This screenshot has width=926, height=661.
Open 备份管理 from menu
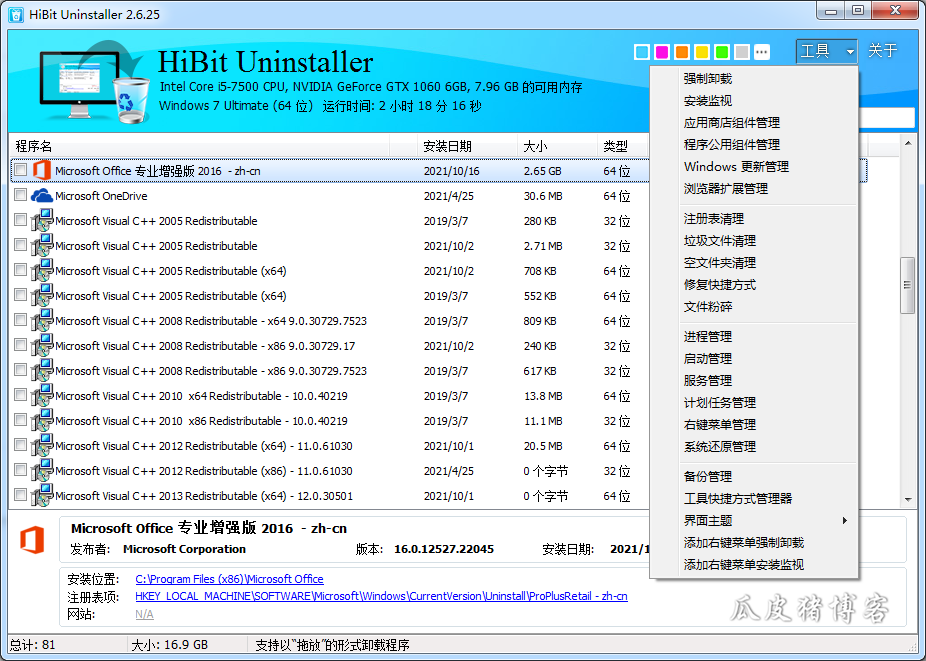pyautogui.click(x=754, y=477)
